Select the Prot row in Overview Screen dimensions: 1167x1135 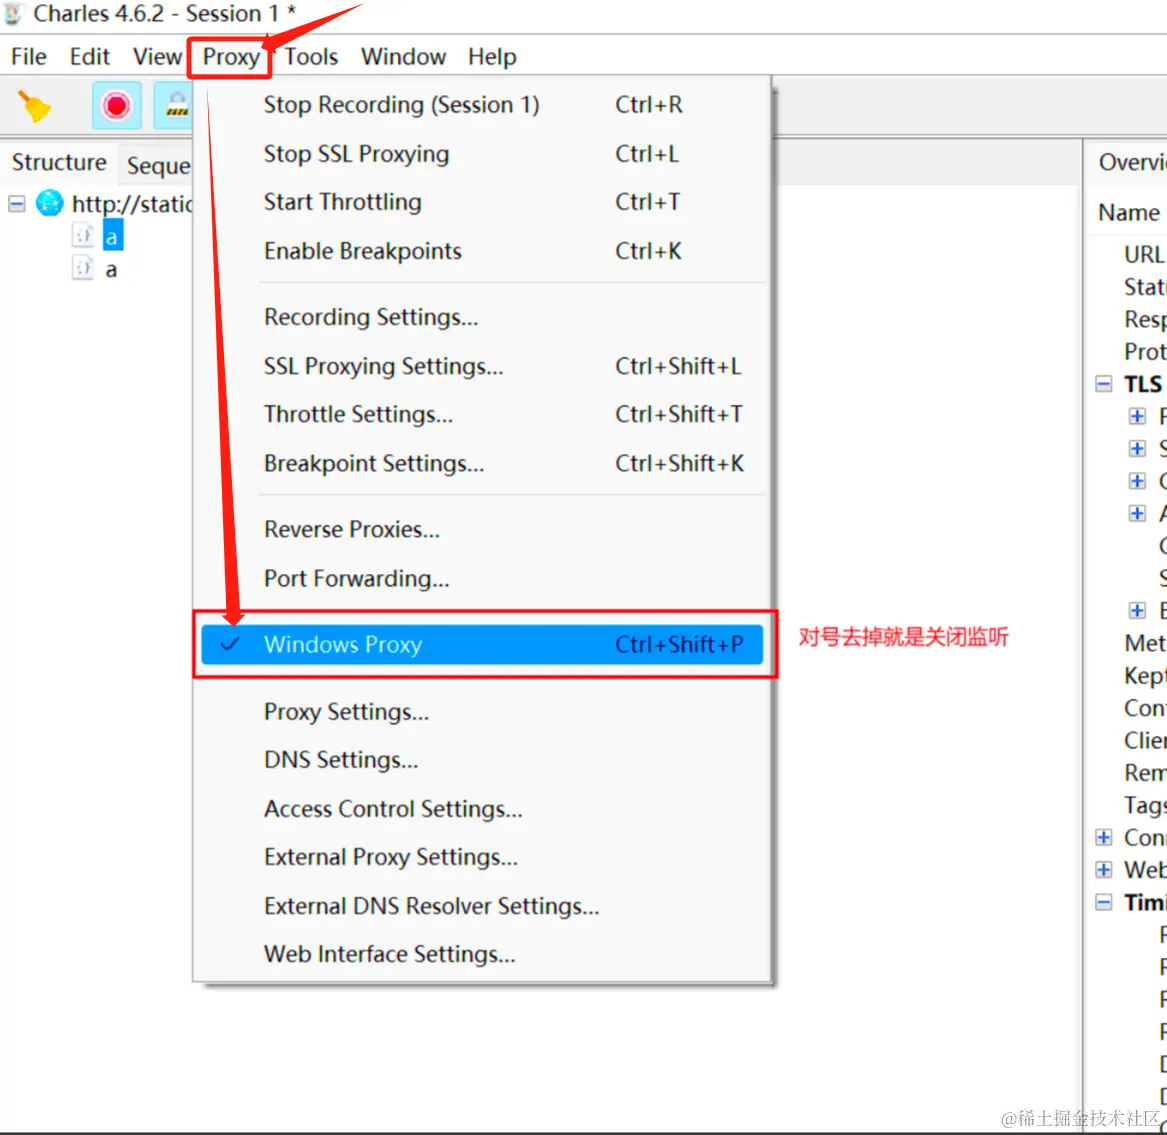click(x=1145, y=351)
